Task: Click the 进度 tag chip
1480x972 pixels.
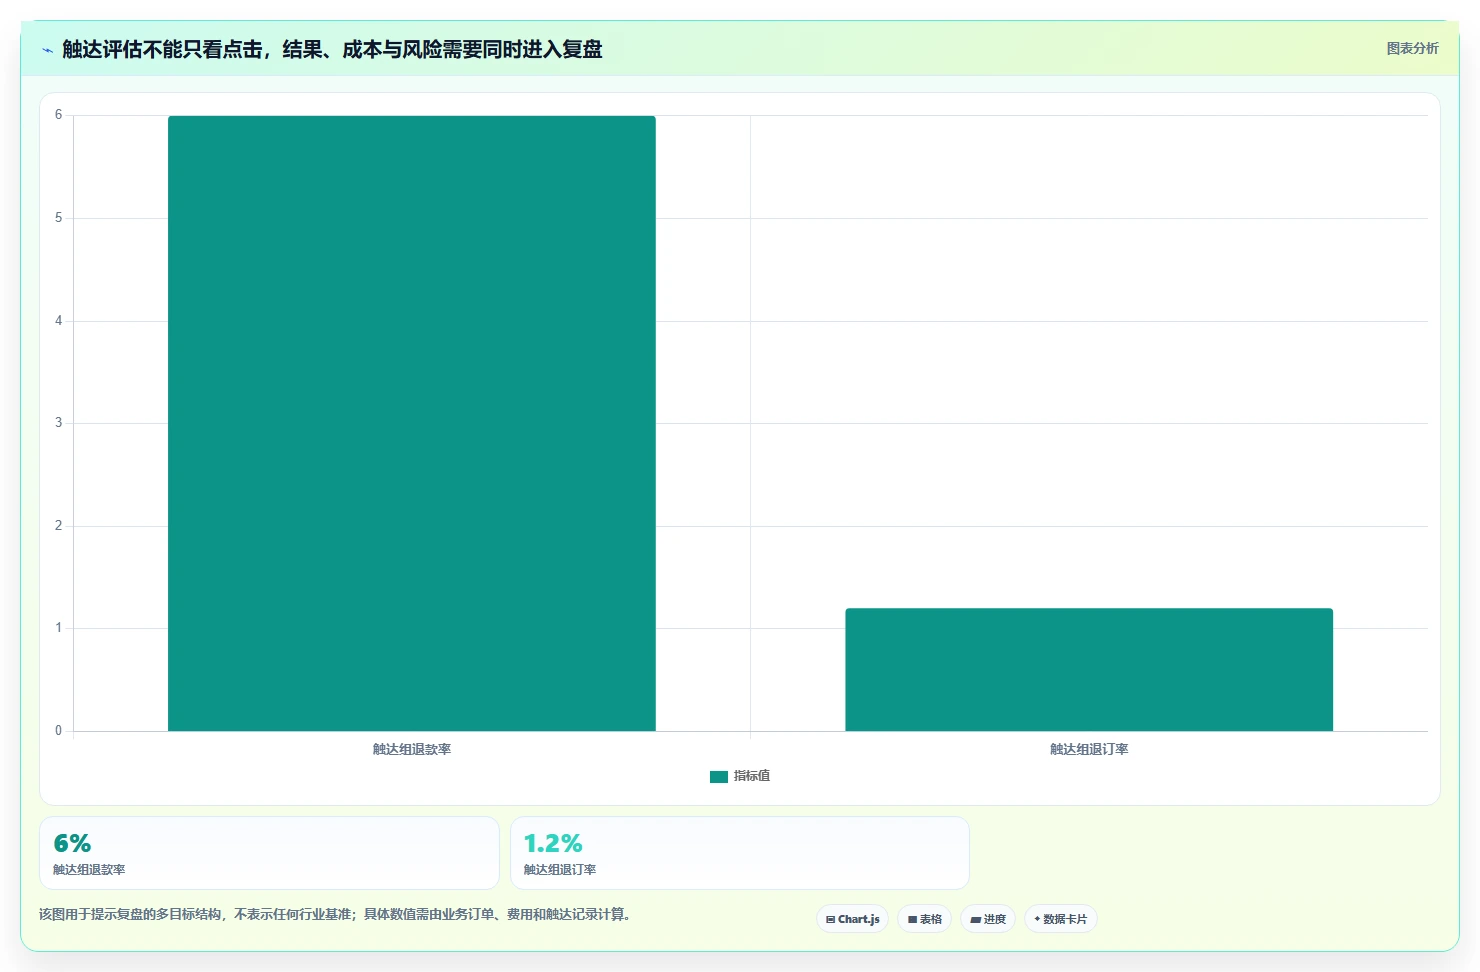Action: point(988,919)
